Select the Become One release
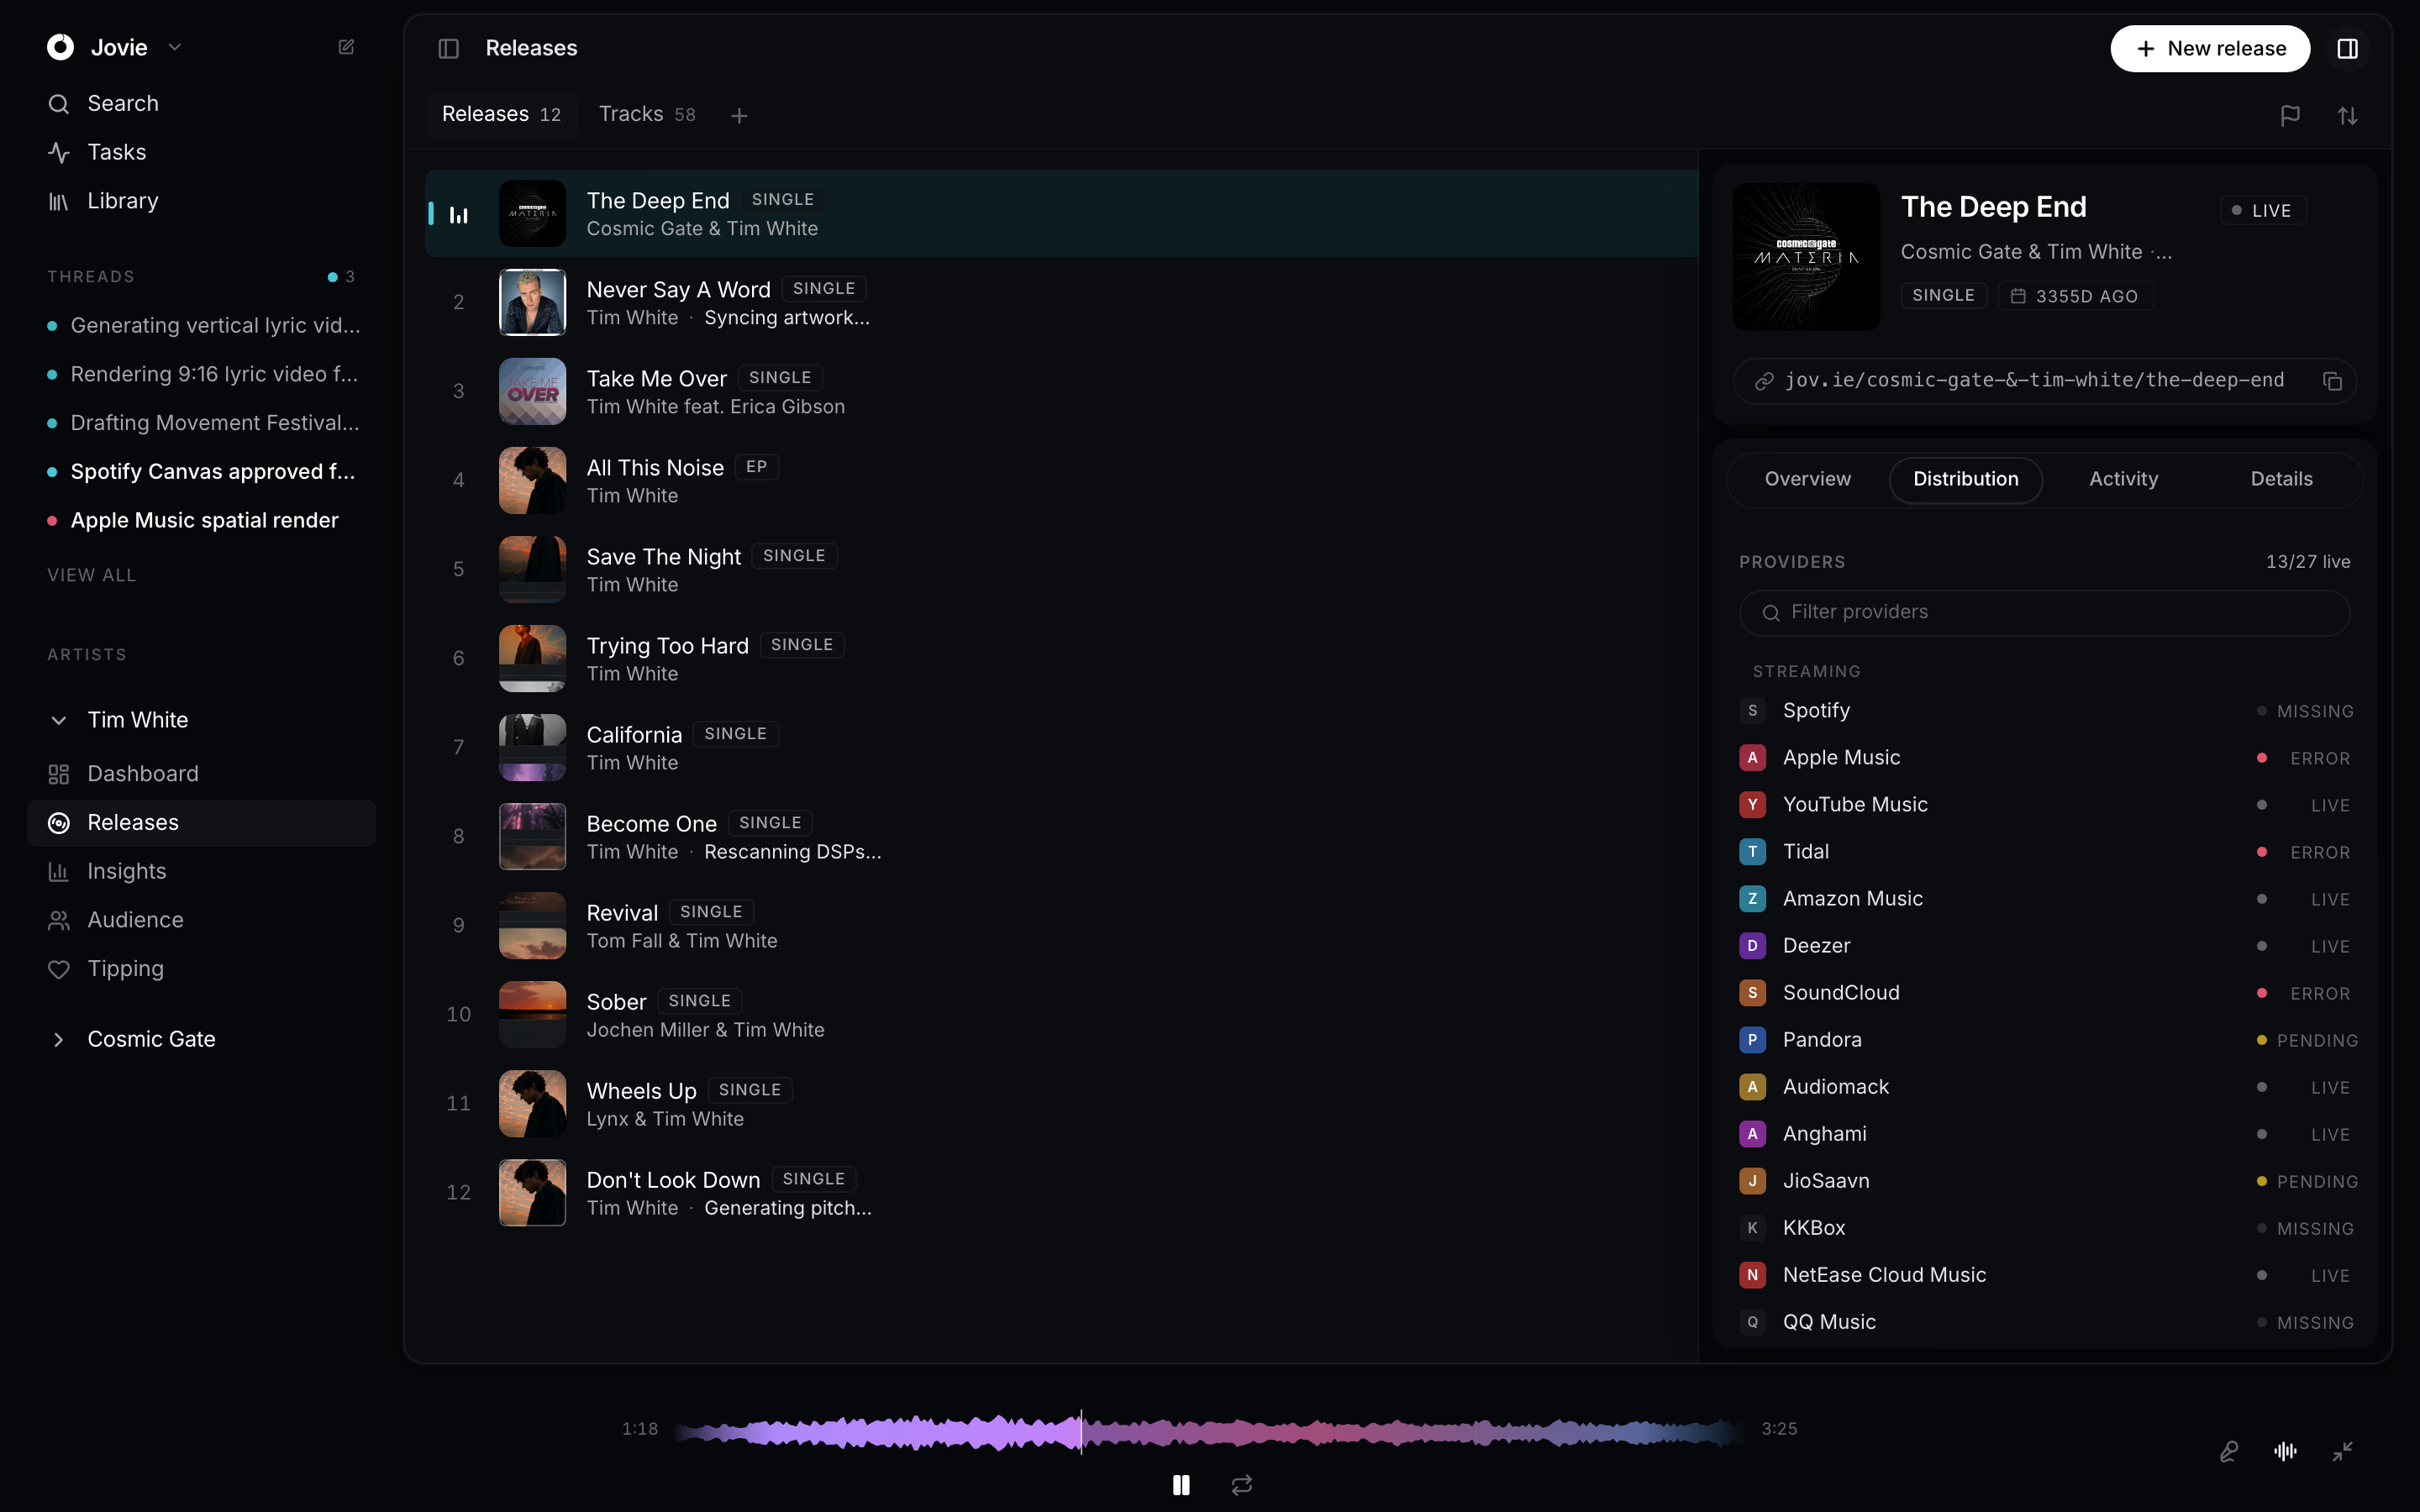The height and width of the screenshot is (1512, 2420). tap(1062, 837)
